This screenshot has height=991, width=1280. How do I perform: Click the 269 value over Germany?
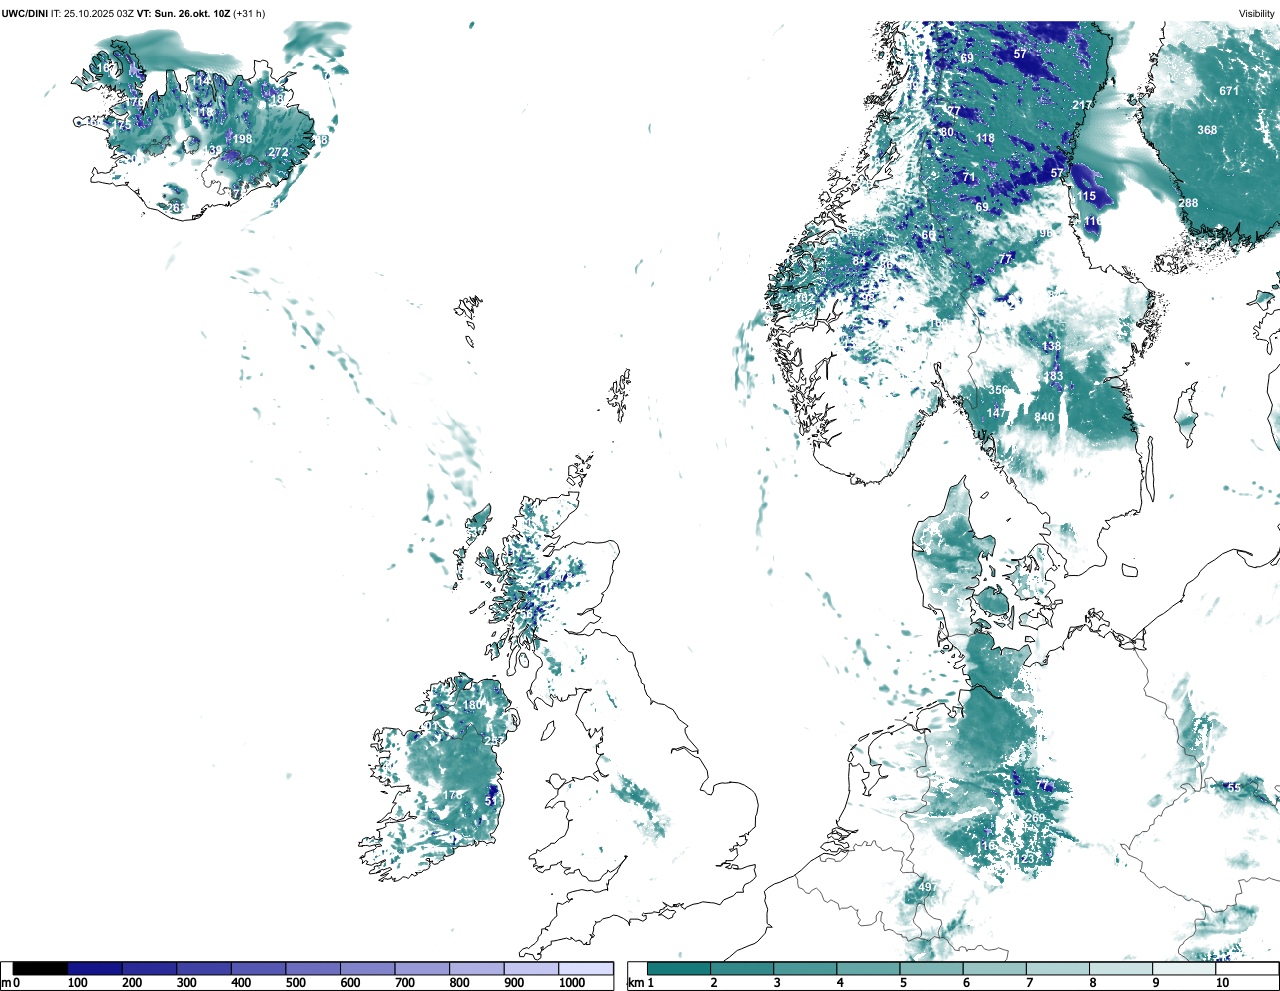coord(1035,819)
